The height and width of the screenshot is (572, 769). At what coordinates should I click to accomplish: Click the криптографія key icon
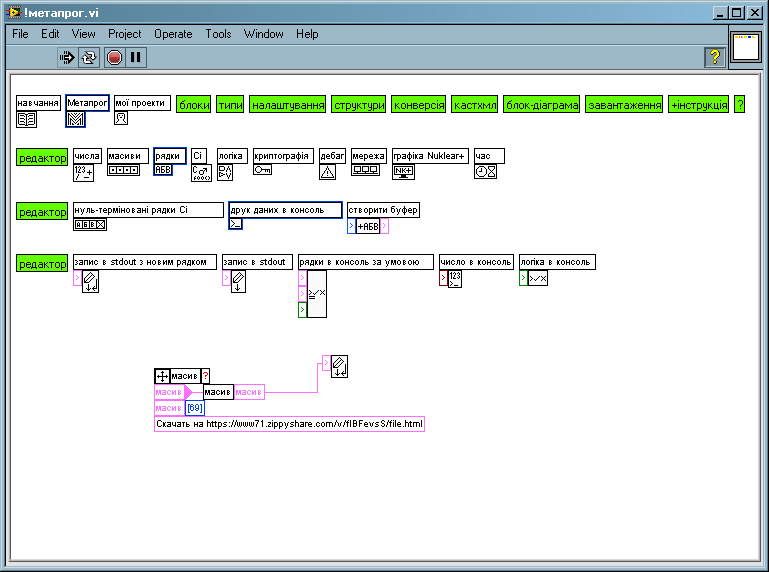pyautogui.click(x=263, y=170)
